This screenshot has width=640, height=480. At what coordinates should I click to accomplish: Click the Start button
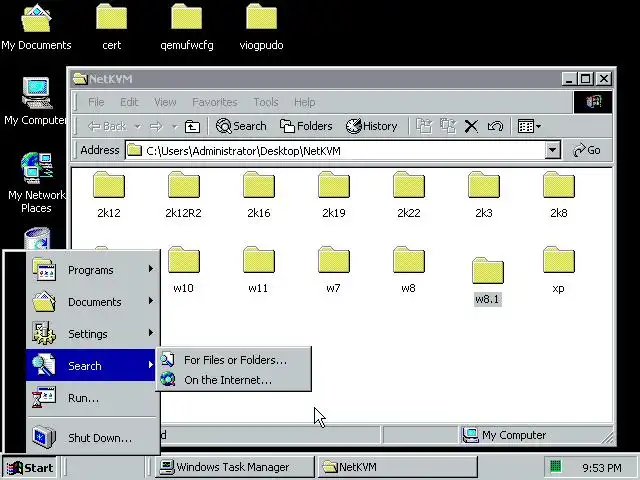[x=30, y=467]
